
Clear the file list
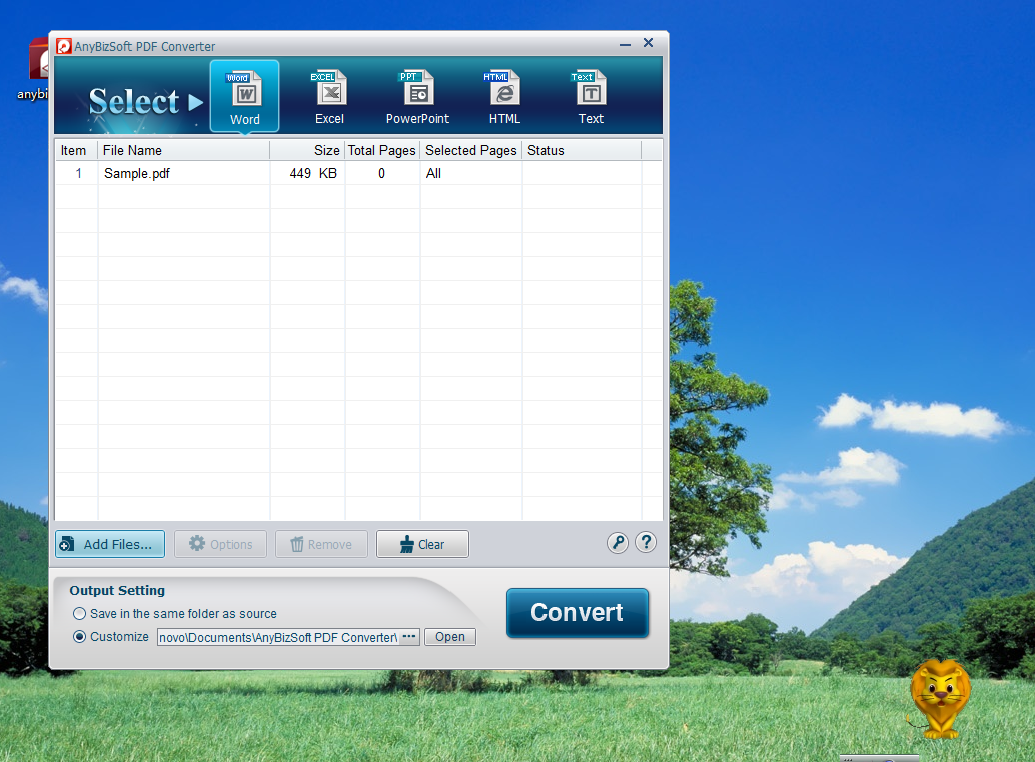point(422,544)
